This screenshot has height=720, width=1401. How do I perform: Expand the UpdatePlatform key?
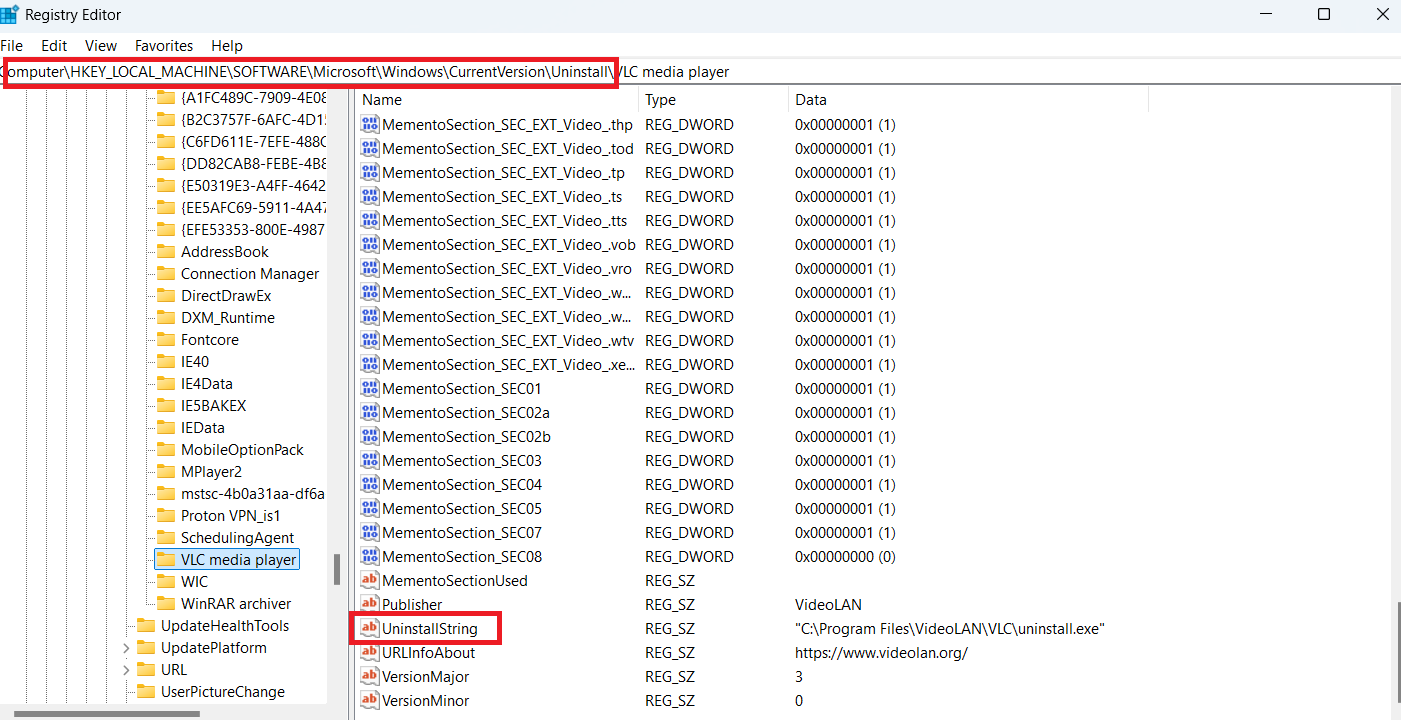tap(126, 648)
